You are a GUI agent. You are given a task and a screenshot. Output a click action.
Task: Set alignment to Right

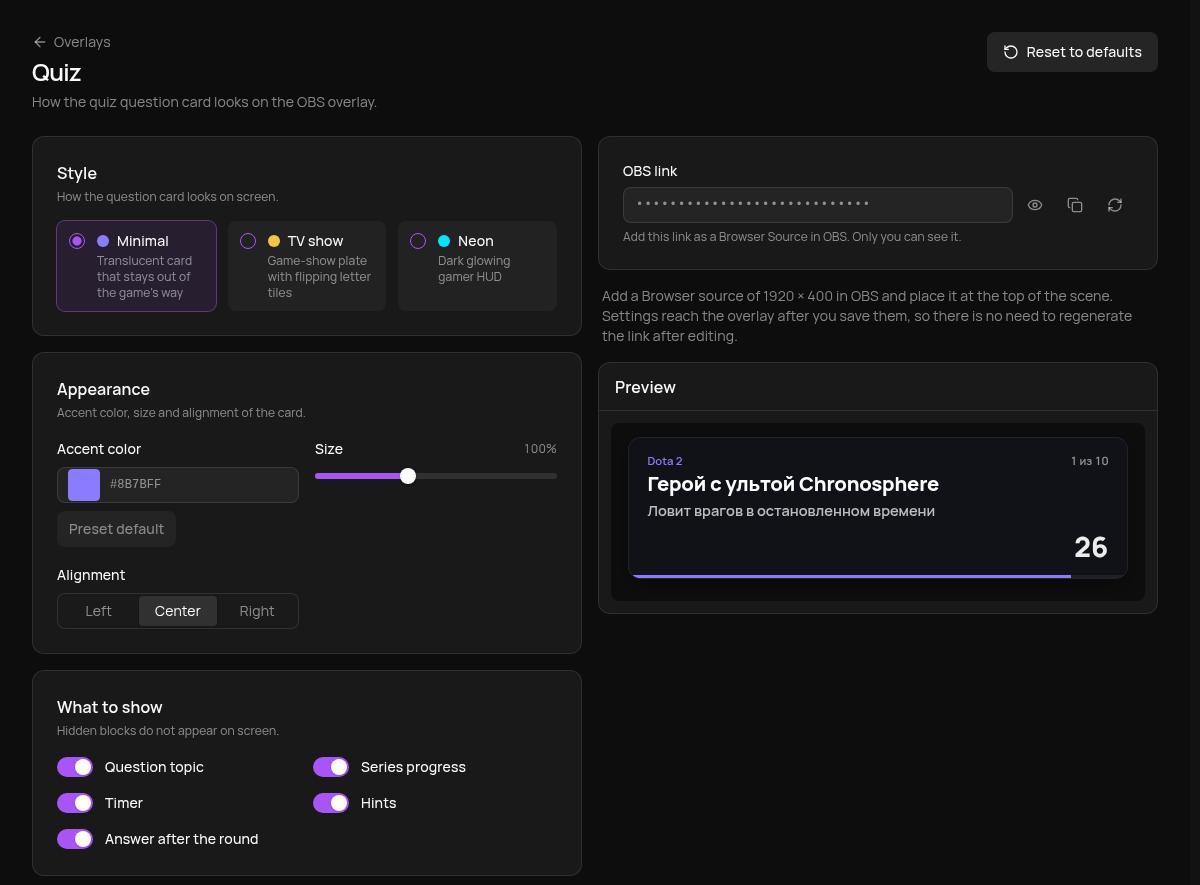point(257,611)
